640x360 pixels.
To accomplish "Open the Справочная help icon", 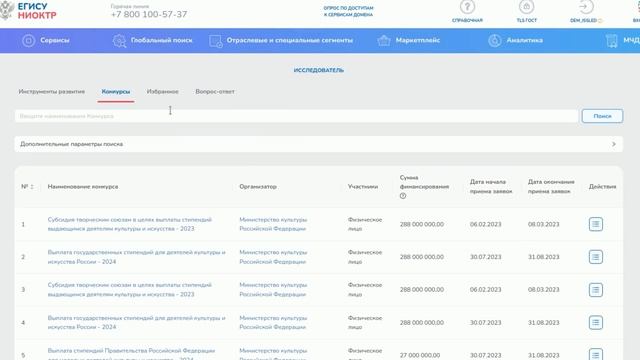I will pos(467,7).
